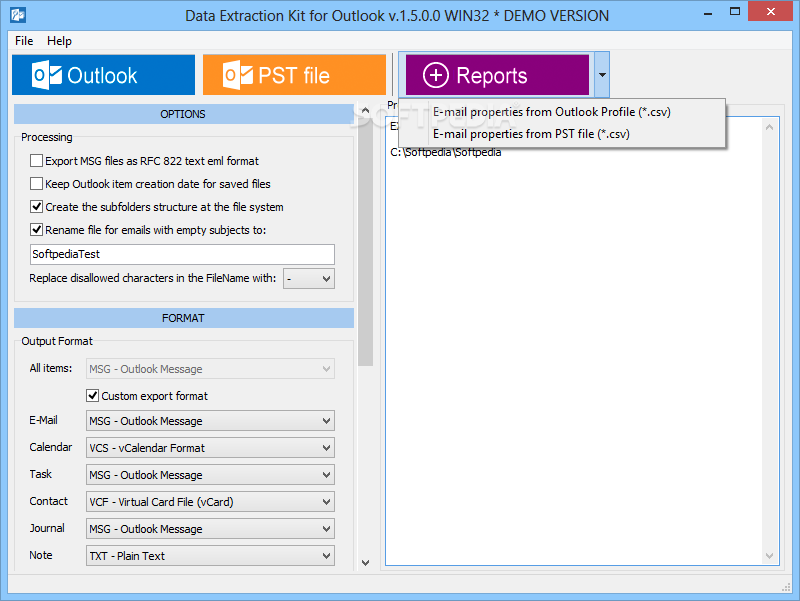Open the Note format dropdown
Screen dimensions: 800x601
tap(210, 556)
